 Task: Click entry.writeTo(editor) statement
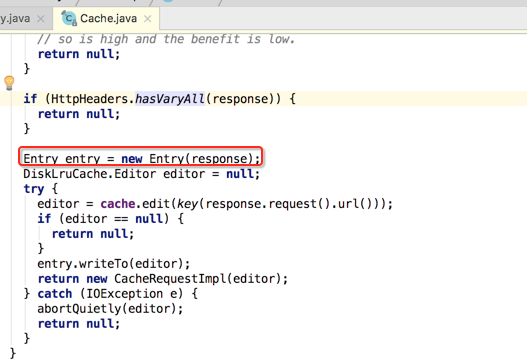114,264
